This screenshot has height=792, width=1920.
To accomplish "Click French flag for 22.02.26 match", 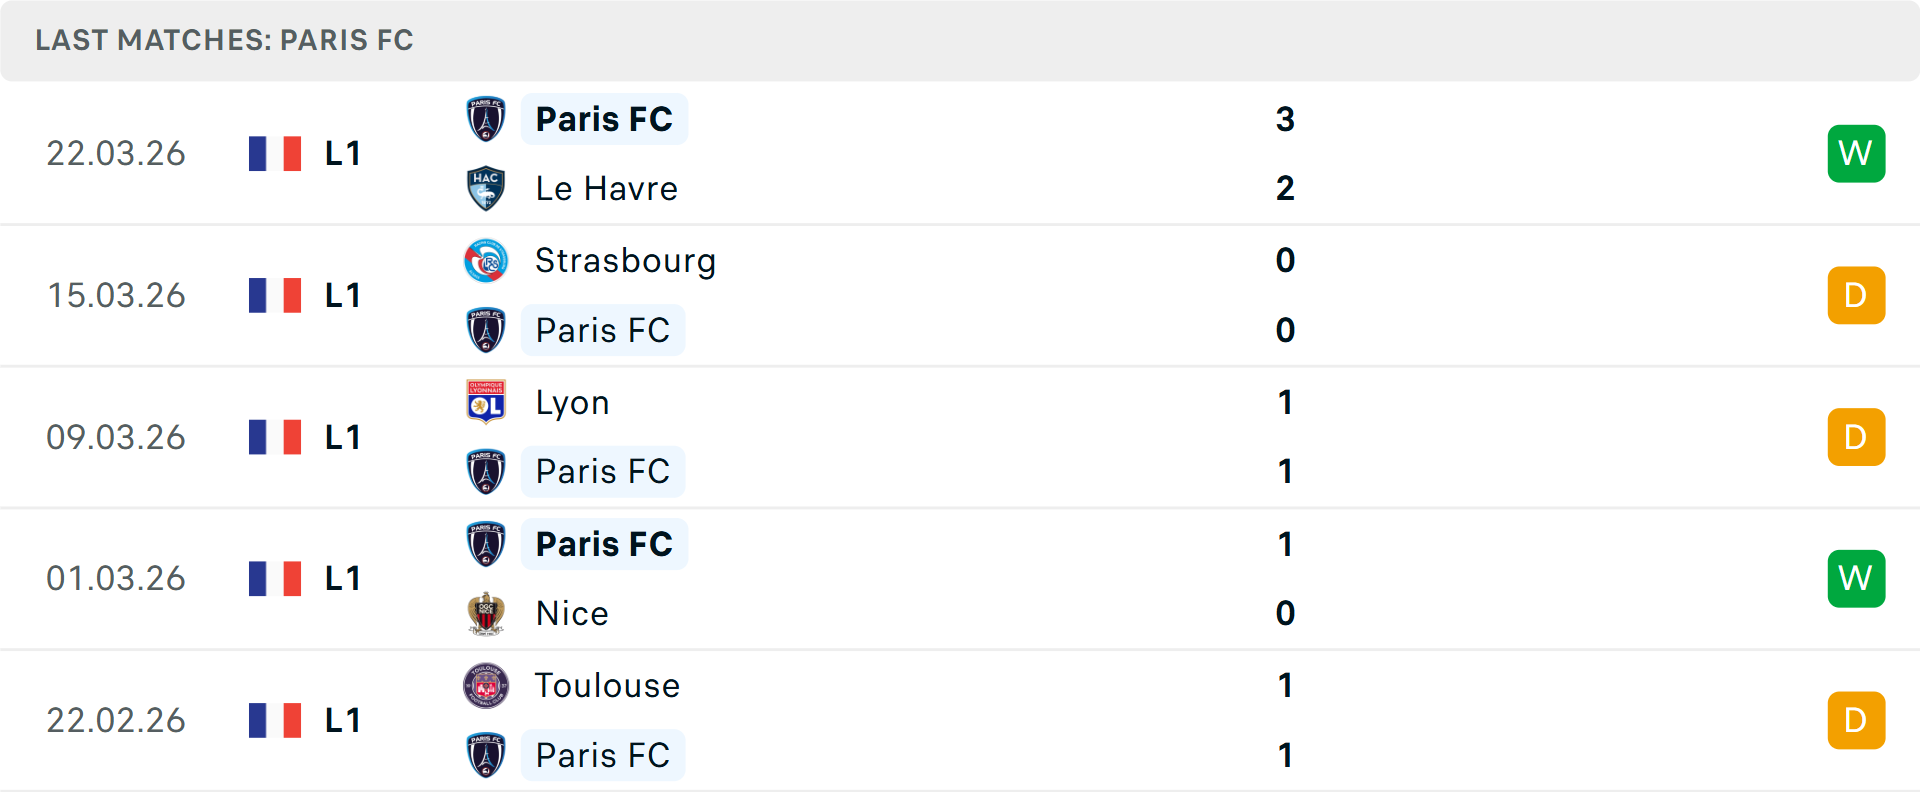I will tap(275, 720).
